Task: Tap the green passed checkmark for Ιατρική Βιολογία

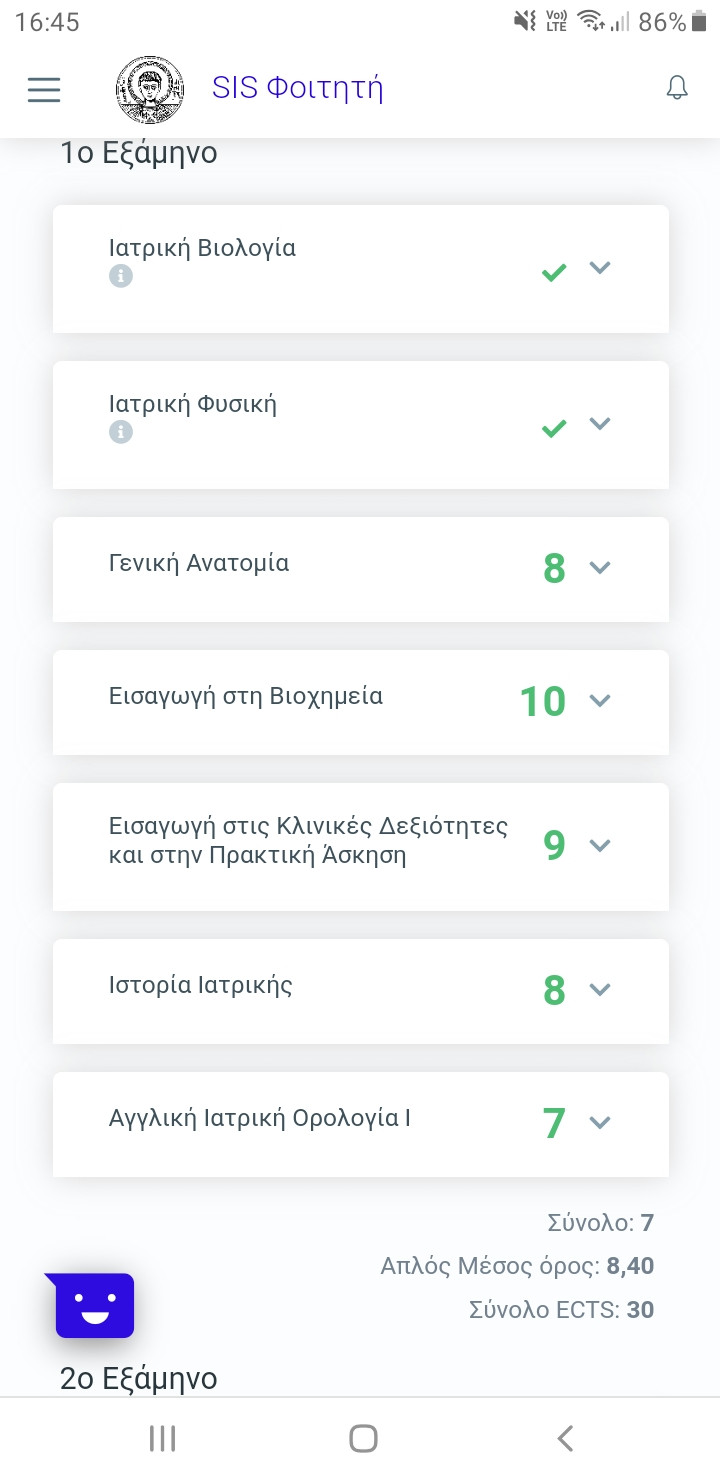Action: 553,271
